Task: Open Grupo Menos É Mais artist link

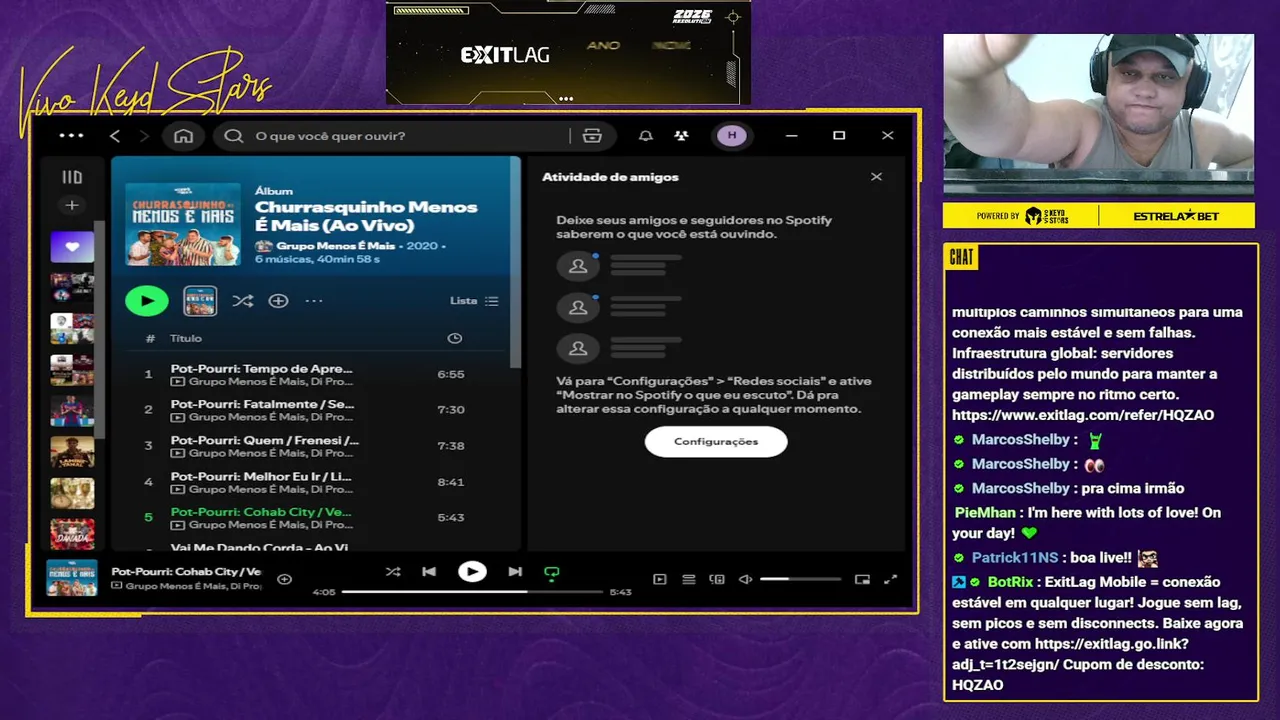Action: [338, 245]
